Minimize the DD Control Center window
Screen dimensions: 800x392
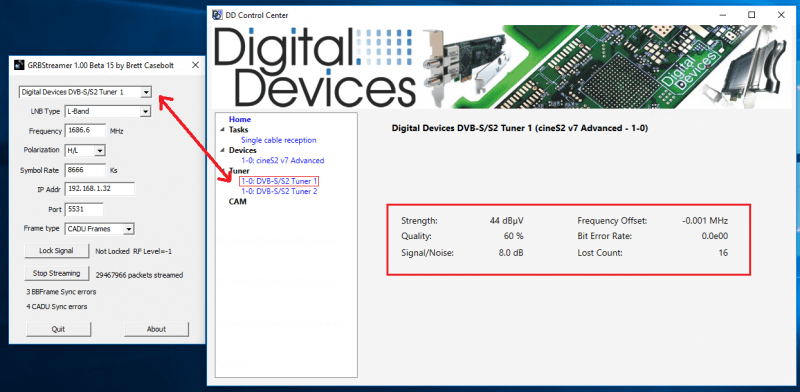pyautogui.click(x=722, y=15)
